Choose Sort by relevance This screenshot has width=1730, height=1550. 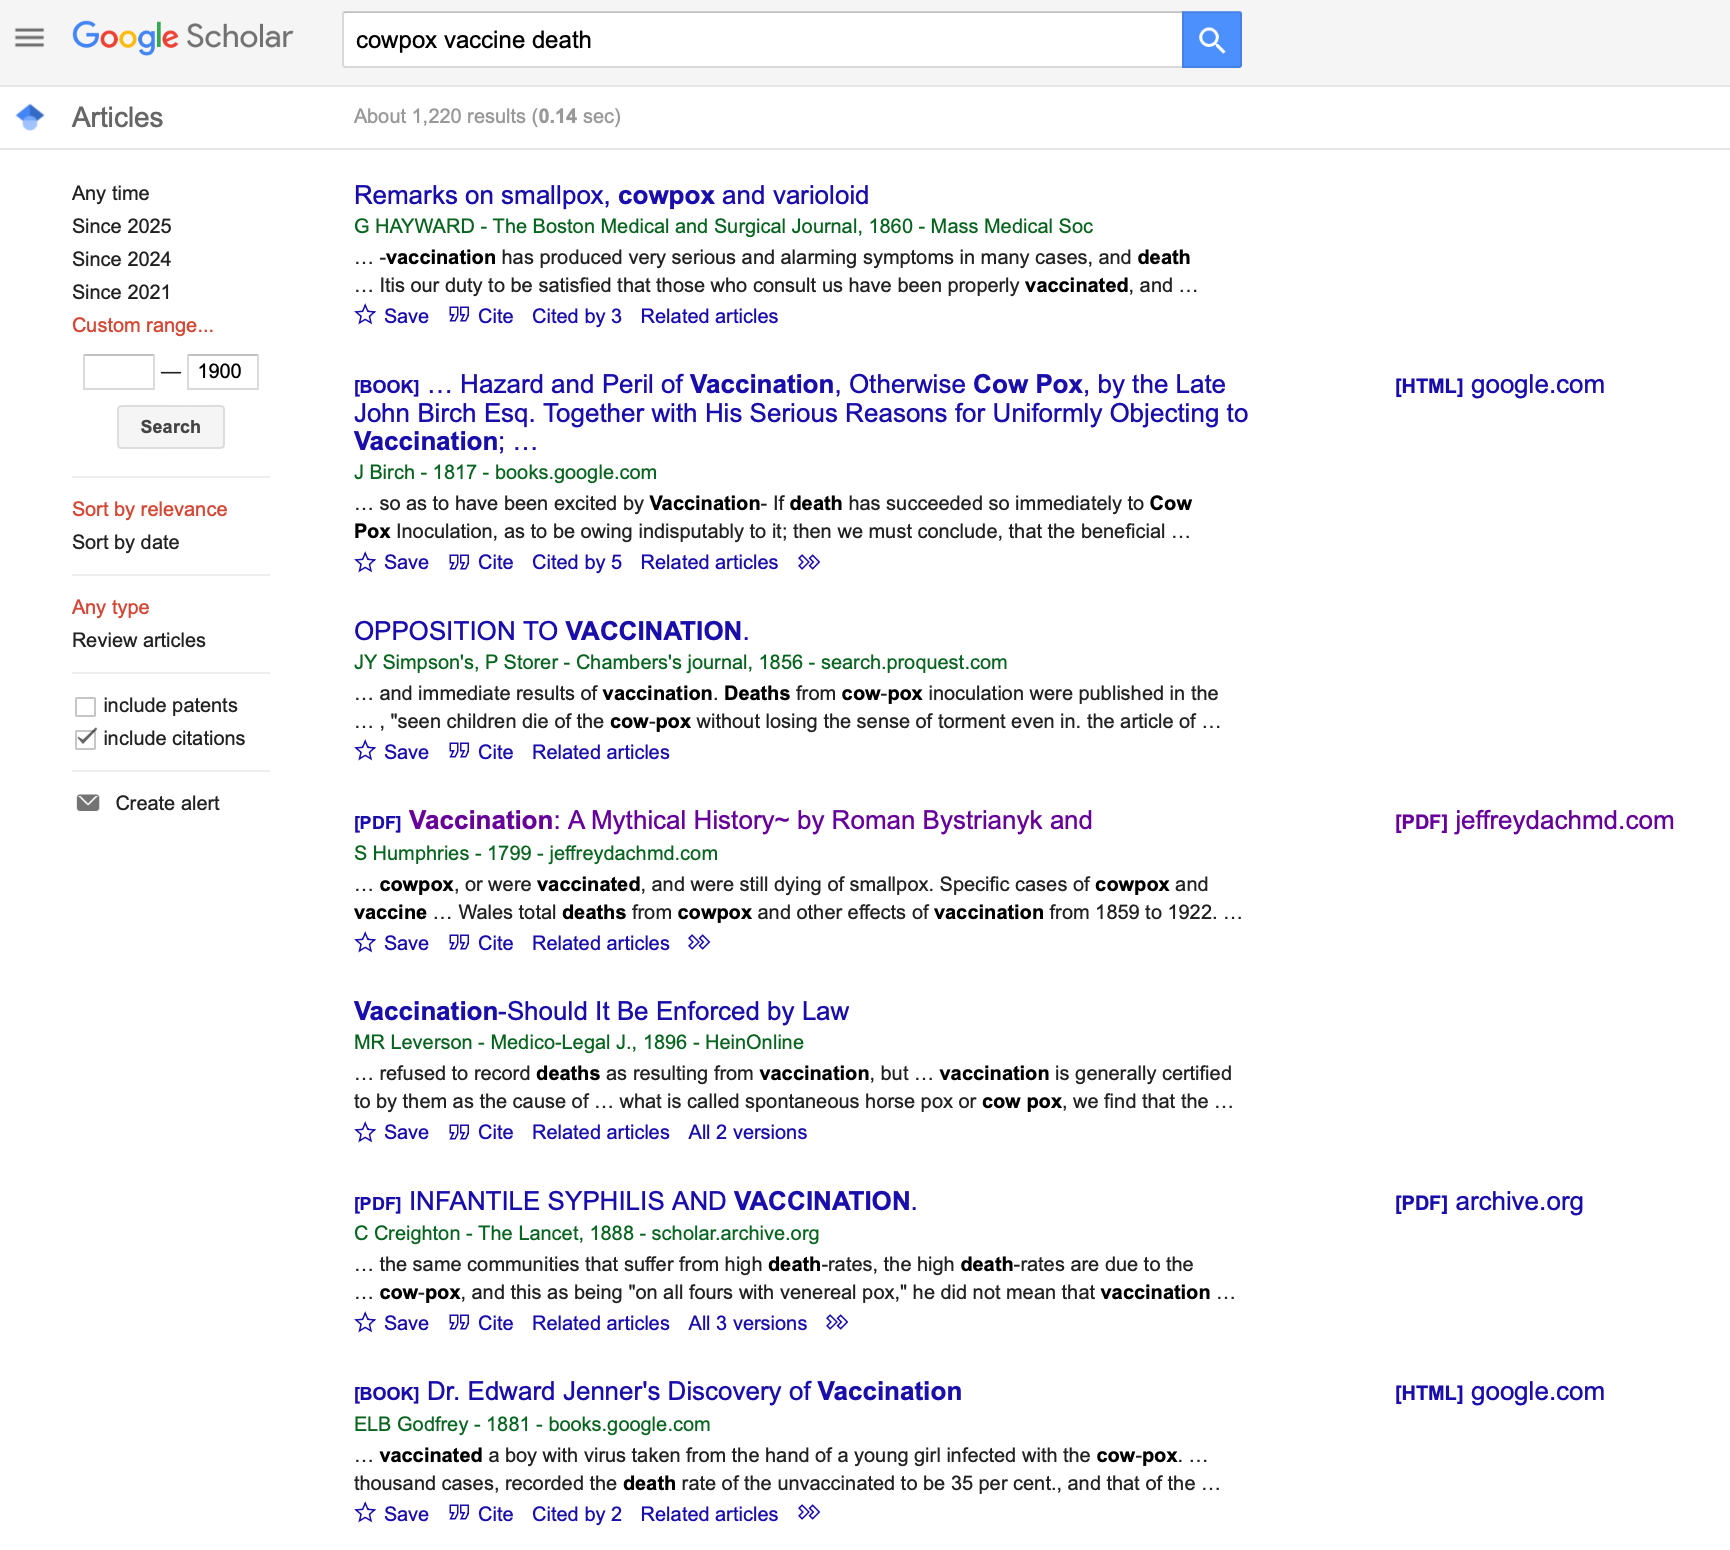pos(150,509)
